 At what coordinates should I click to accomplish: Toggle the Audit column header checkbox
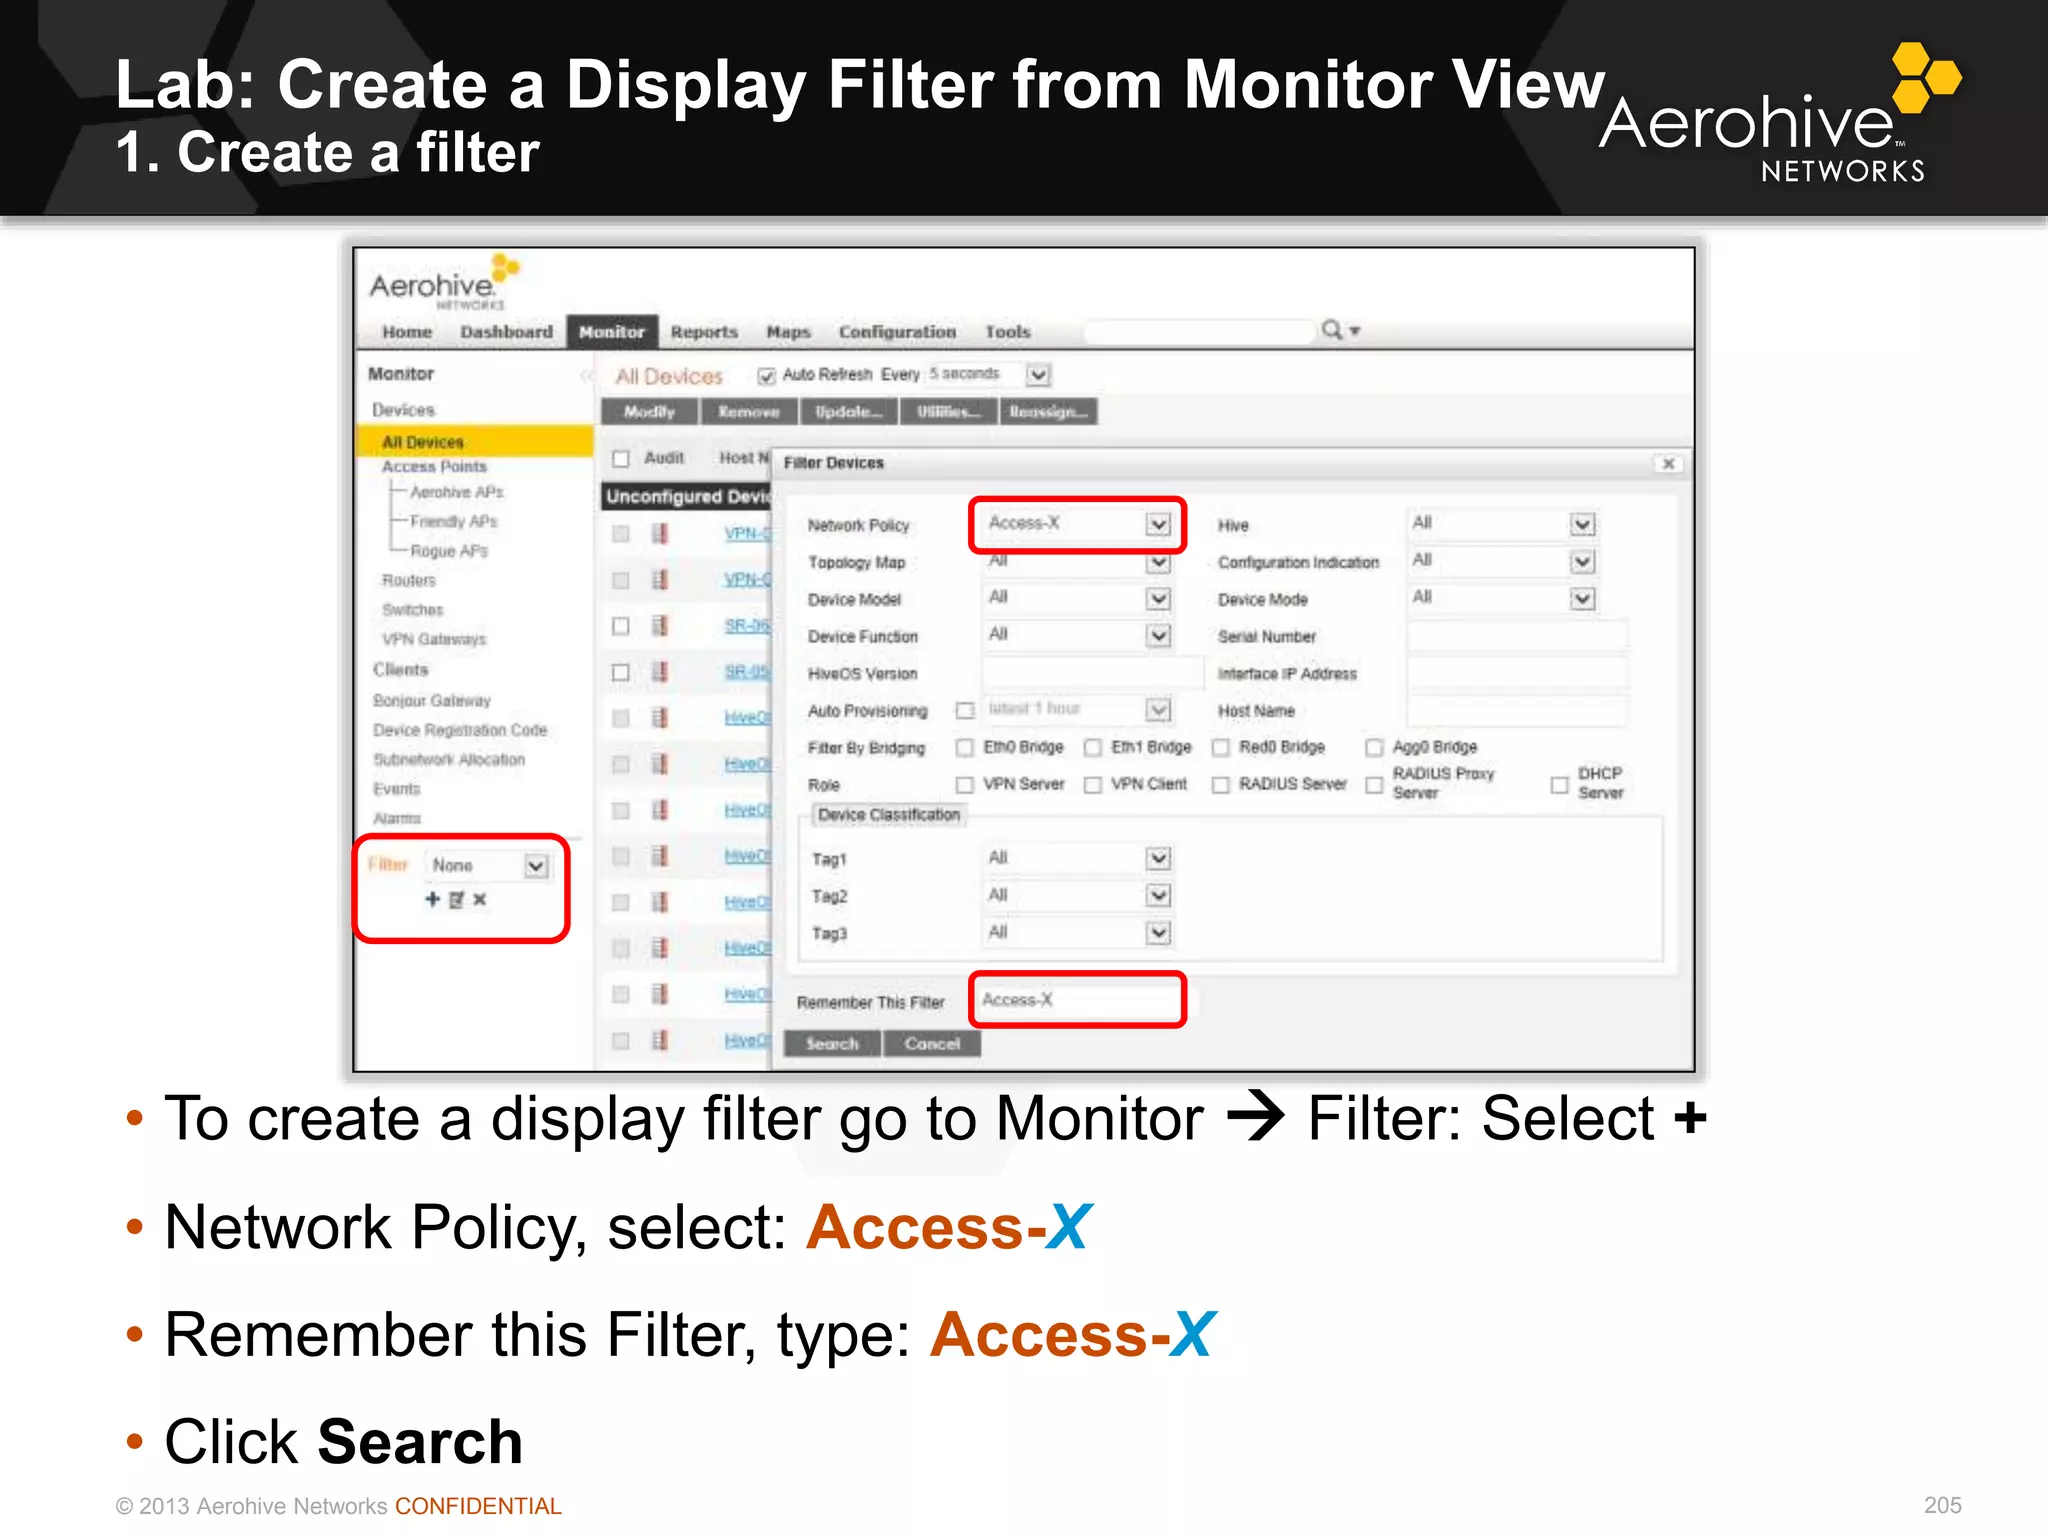[621, 458]
